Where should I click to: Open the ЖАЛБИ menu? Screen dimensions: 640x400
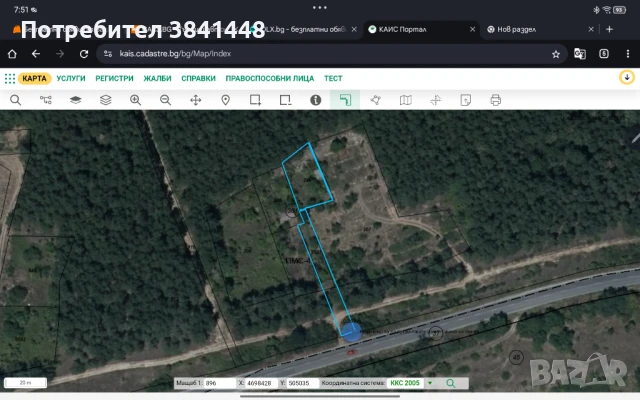point(158,78)
